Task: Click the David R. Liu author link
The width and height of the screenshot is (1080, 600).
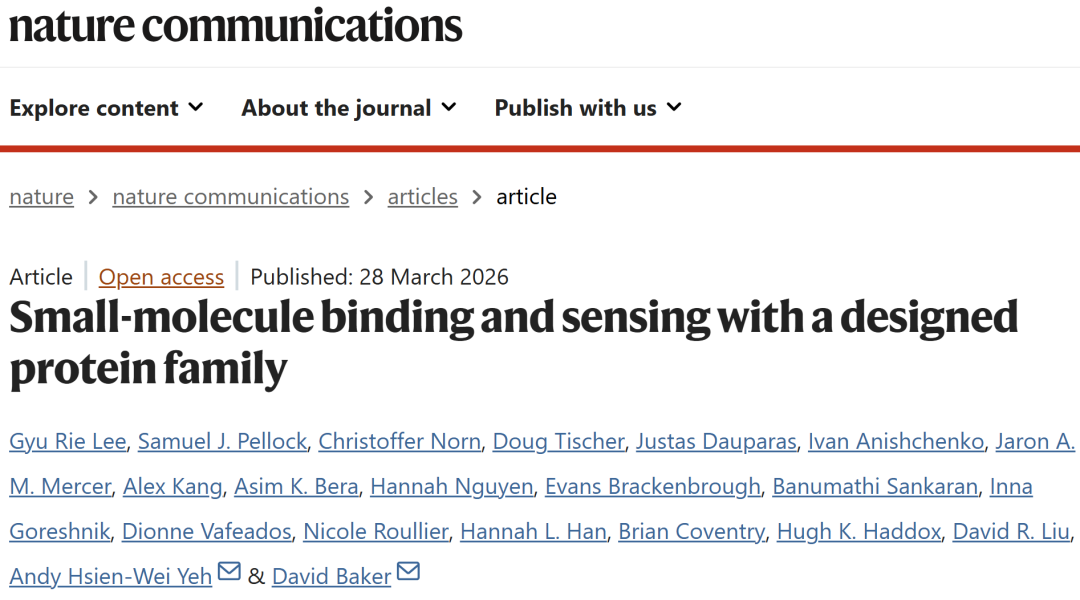Action: click(x=1011, y=531)
